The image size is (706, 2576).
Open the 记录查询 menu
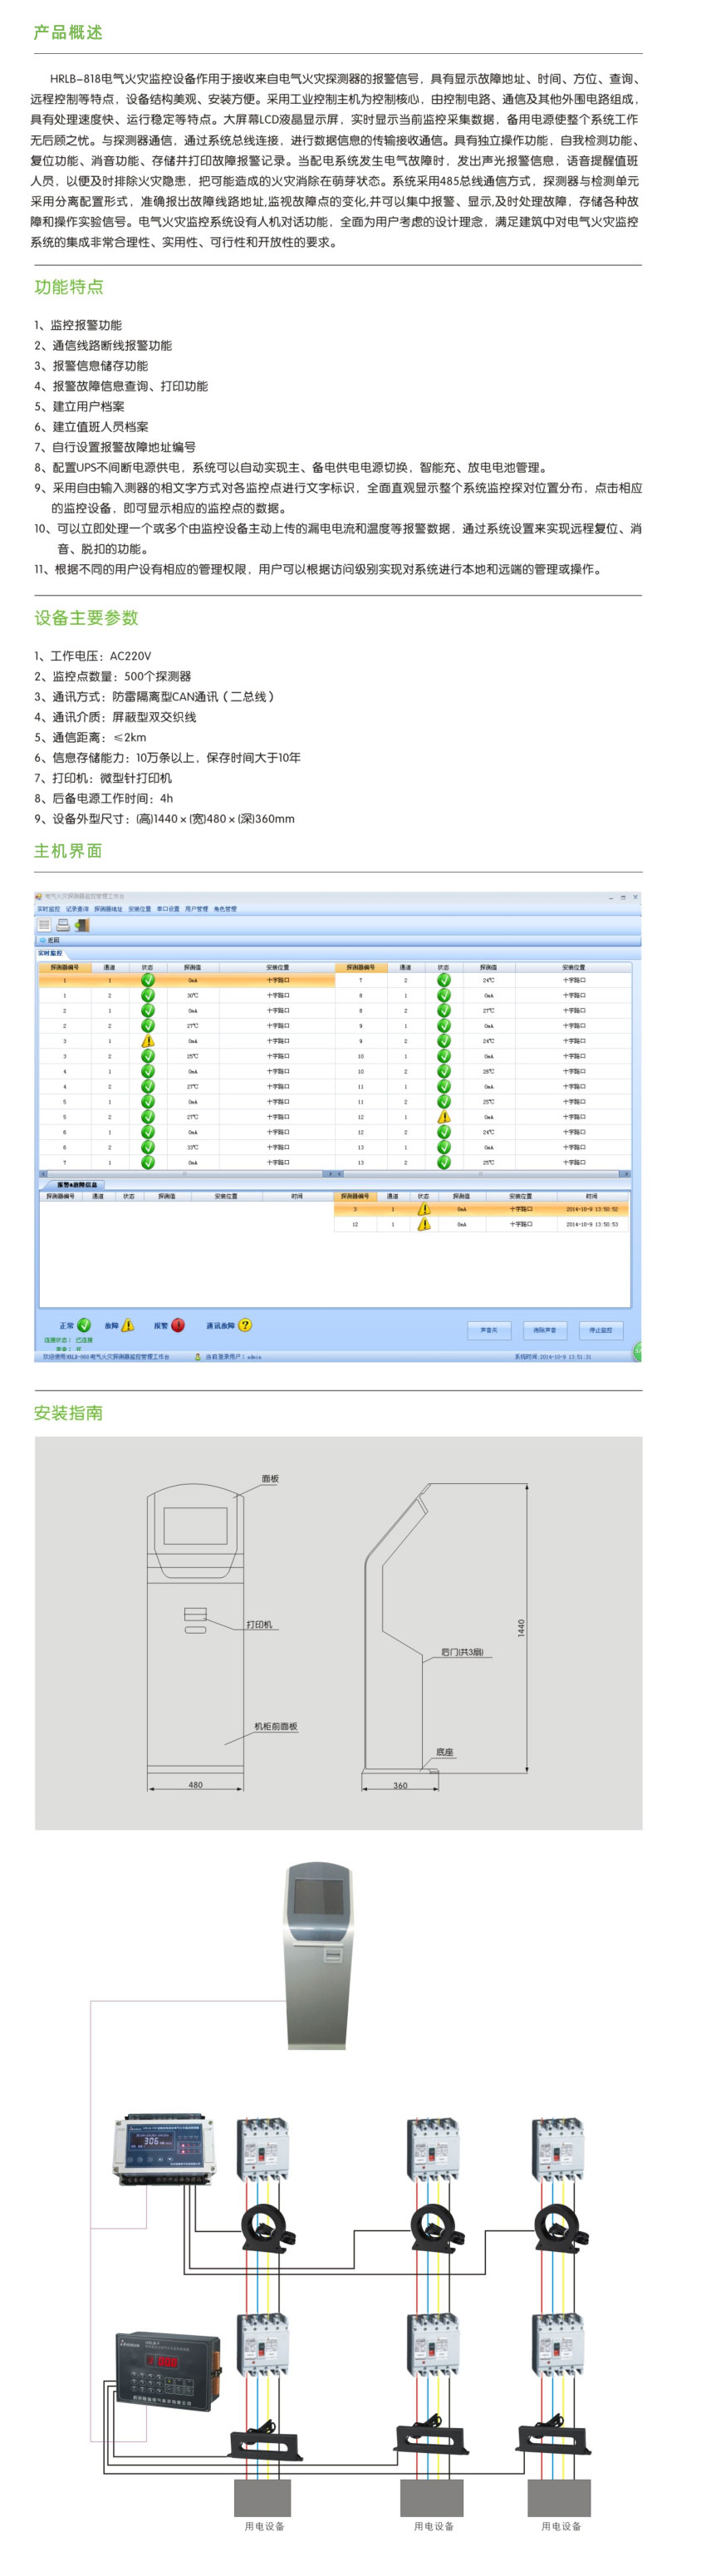tap(77, 909)
